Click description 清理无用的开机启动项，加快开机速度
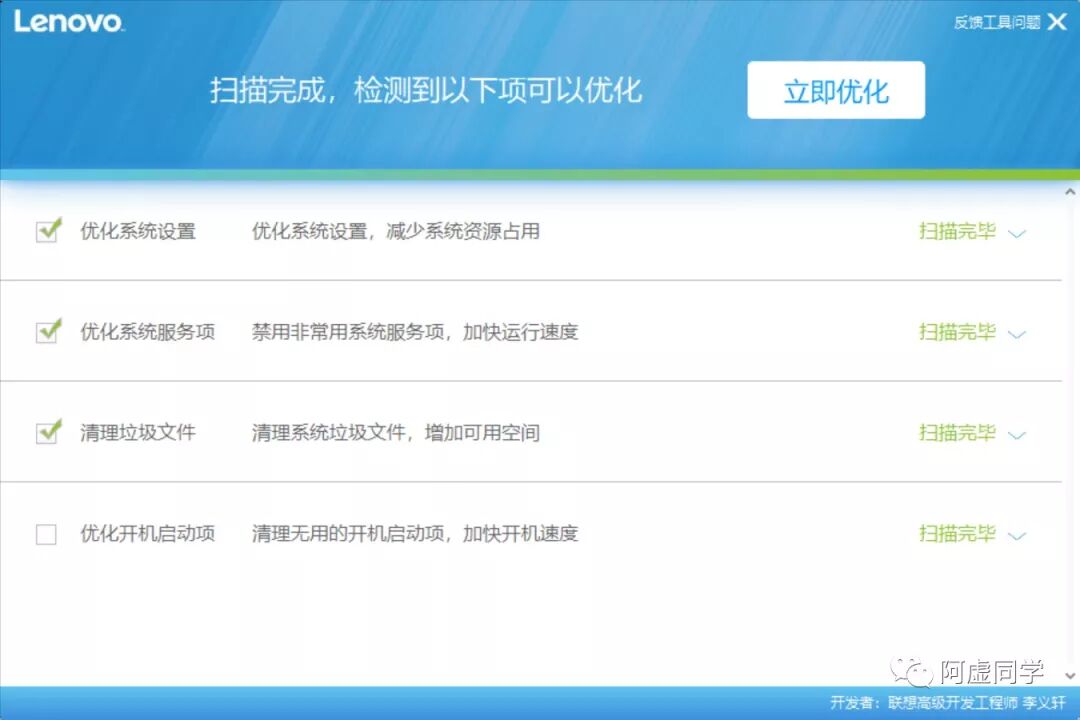1080x720 pixels. coord(415,533)
